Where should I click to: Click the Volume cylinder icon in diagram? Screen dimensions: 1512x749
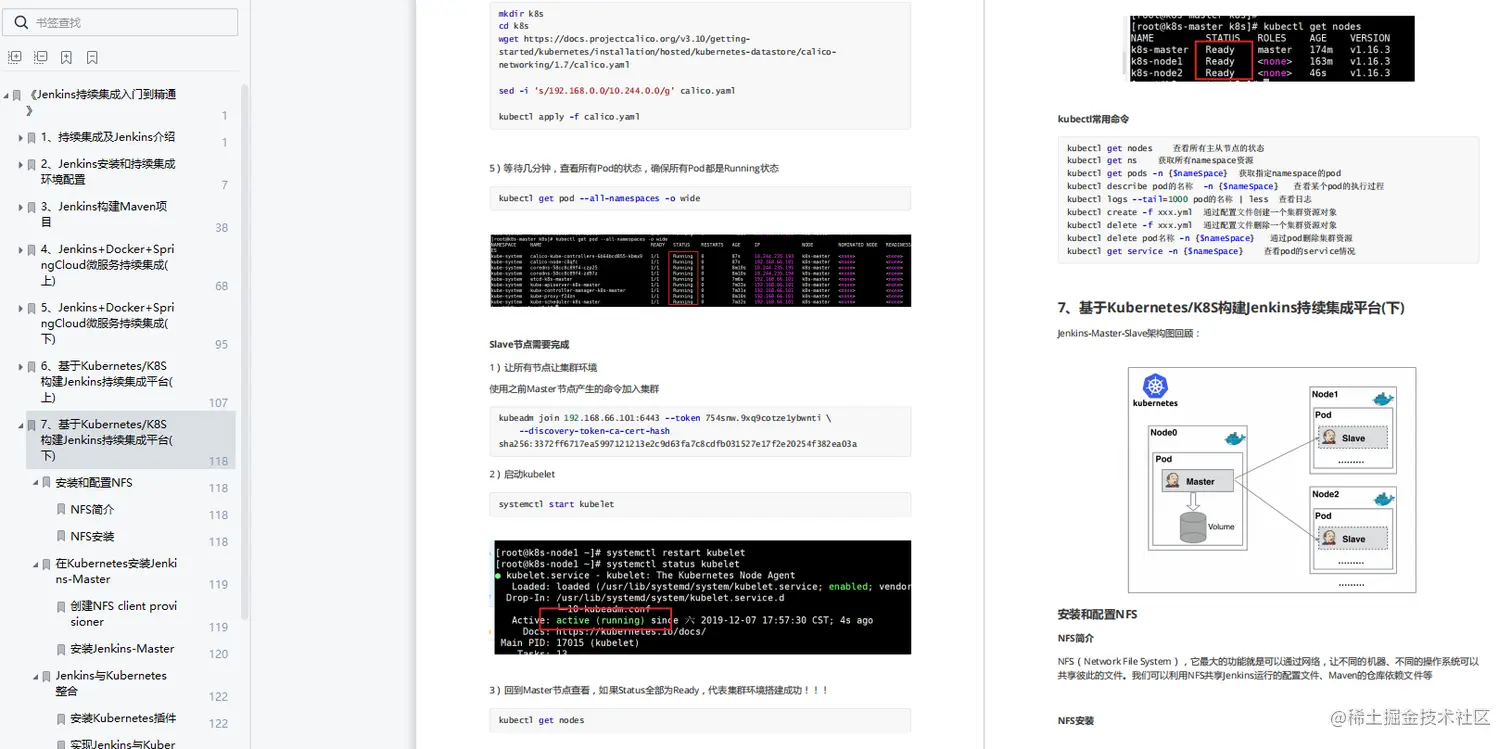1193,527
